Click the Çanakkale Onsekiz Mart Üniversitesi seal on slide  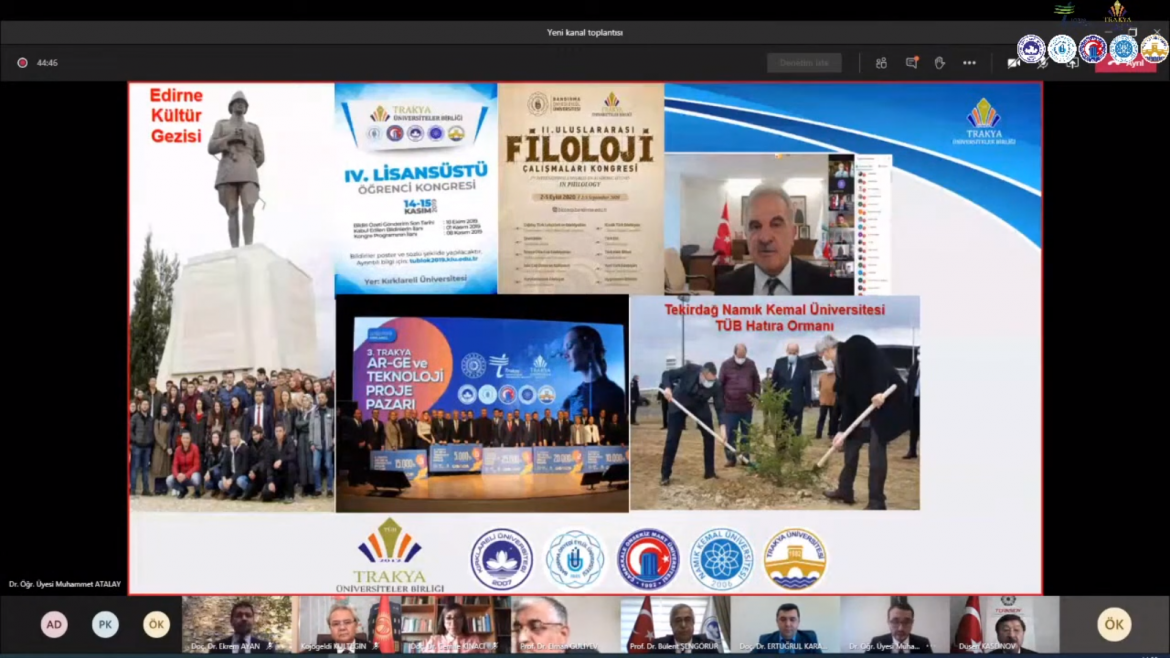648,560
